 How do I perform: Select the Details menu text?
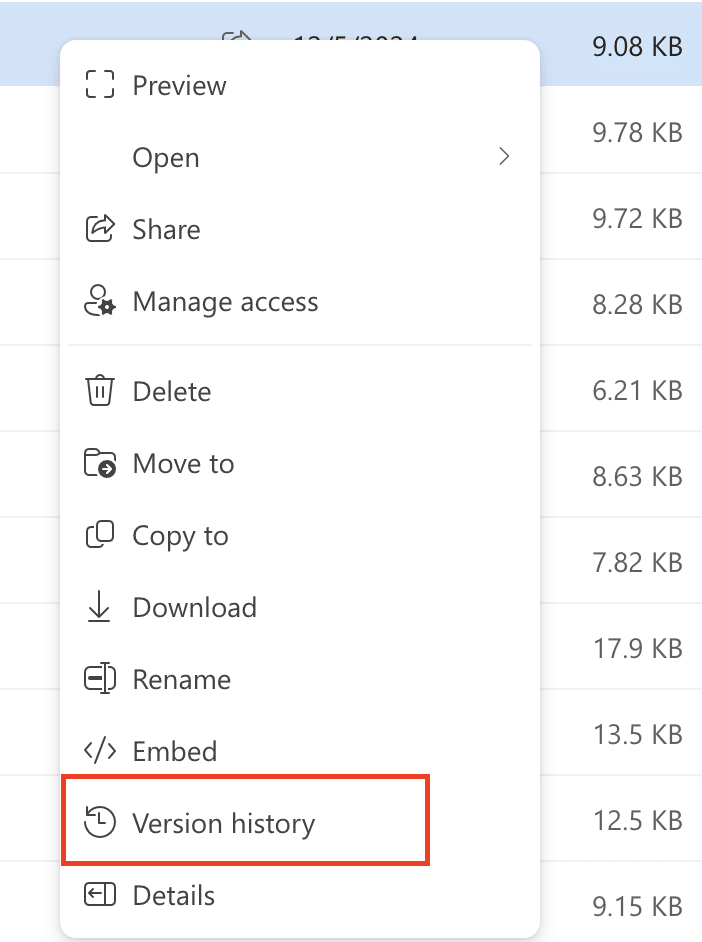point(174,895)
